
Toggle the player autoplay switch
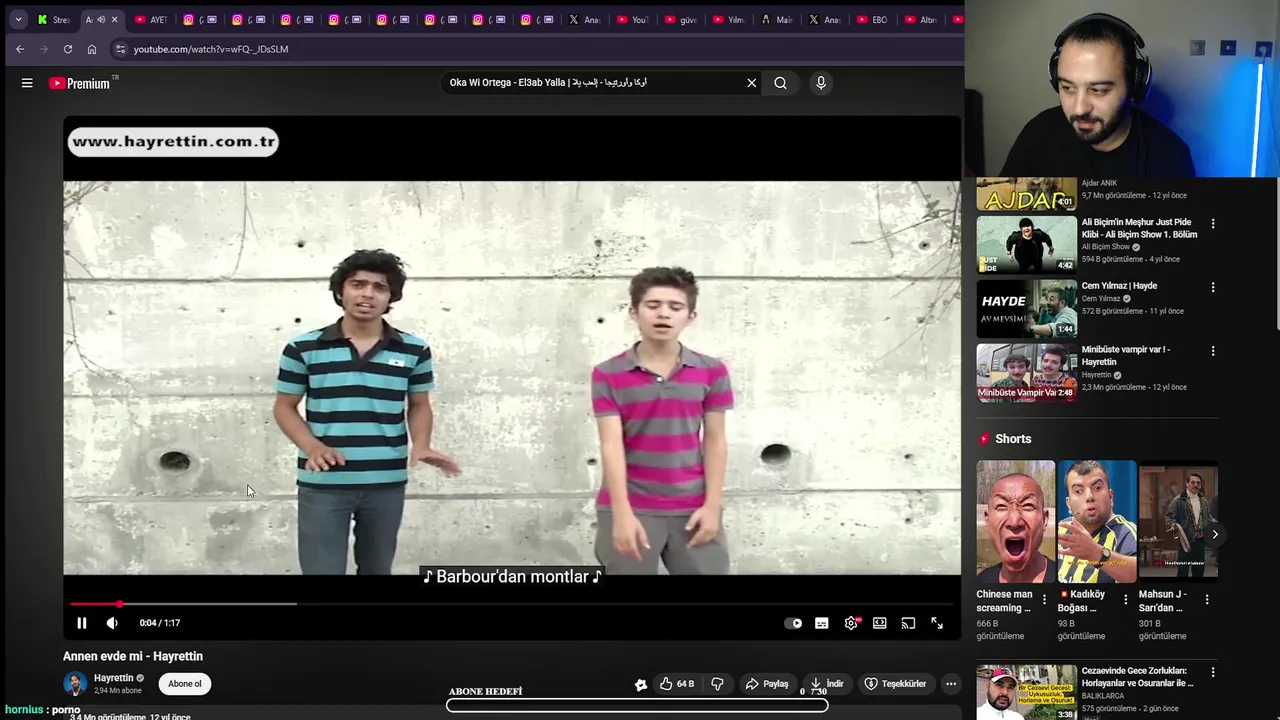(793, 623)
